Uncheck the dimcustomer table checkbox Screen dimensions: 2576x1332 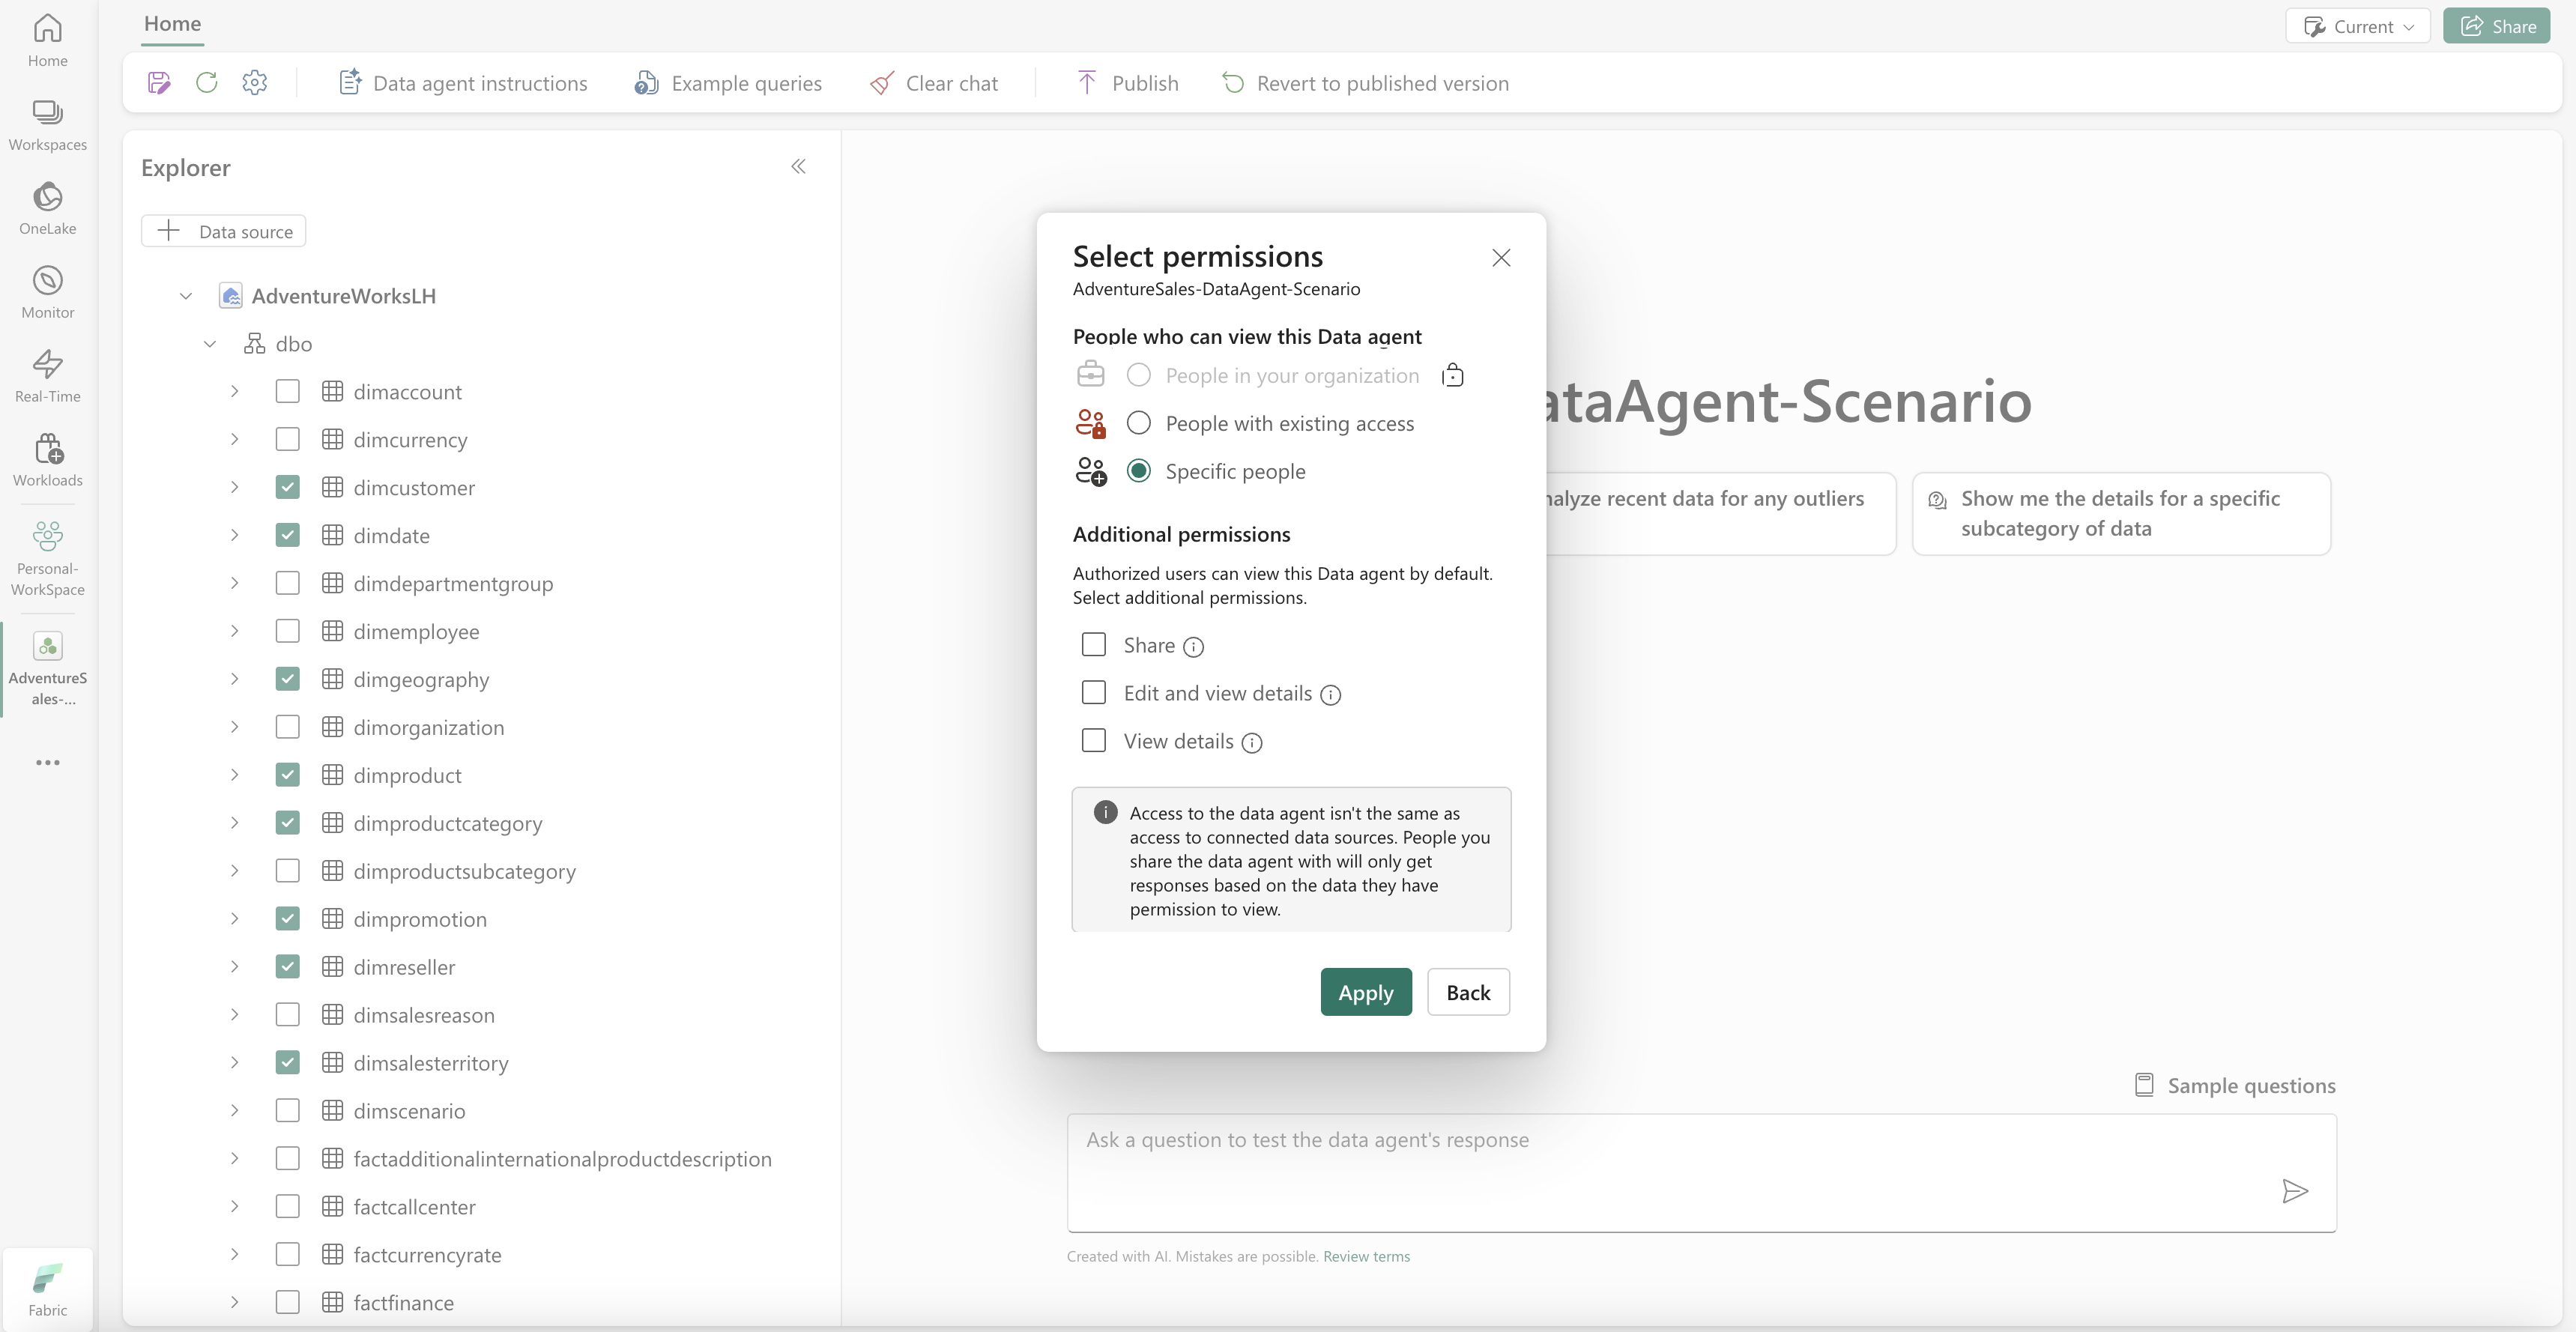point(287,488)
